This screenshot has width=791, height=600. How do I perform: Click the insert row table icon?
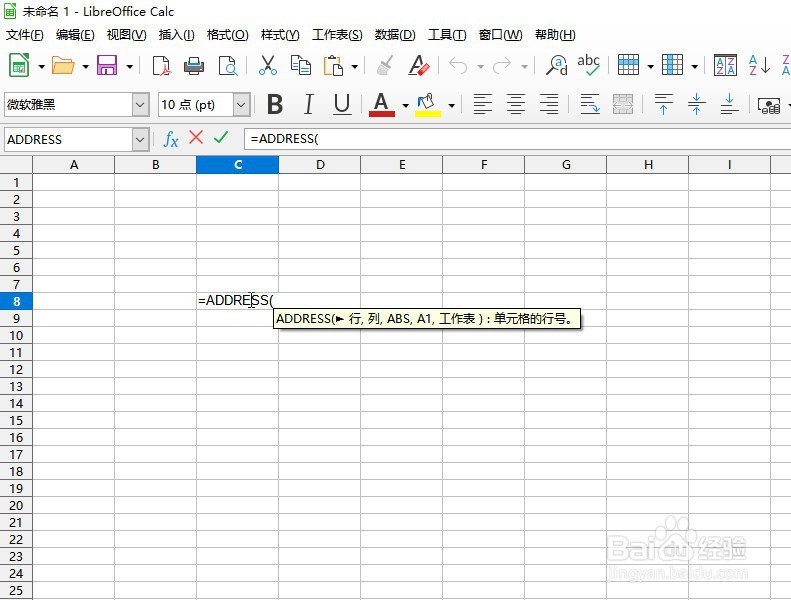[628, 65]
